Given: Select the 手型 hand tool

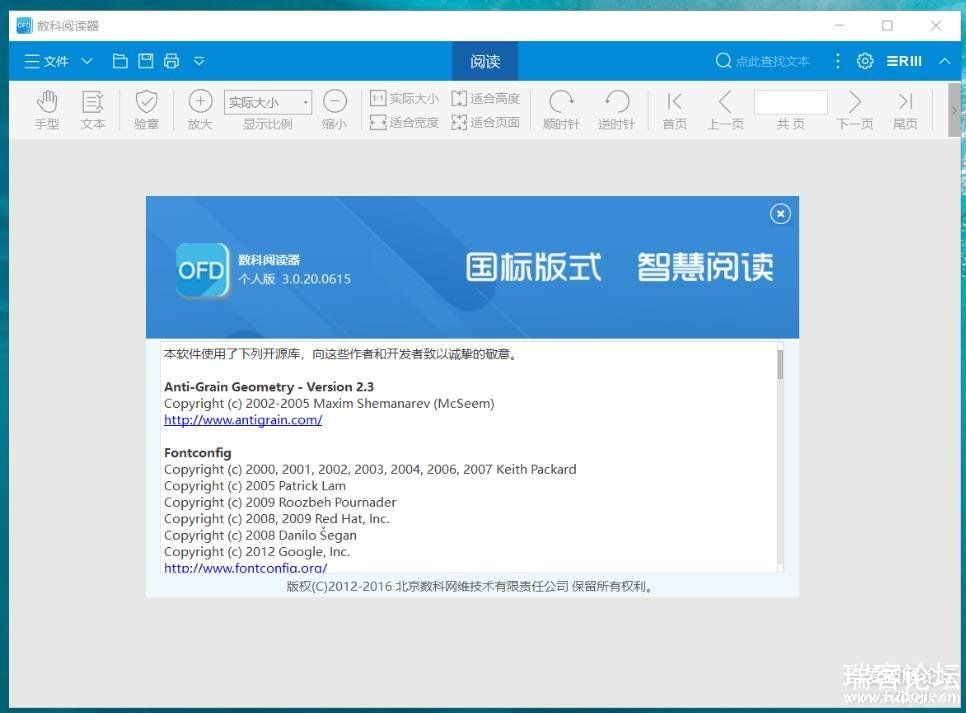Looking at the screenshot, I should tap(47, 110).
